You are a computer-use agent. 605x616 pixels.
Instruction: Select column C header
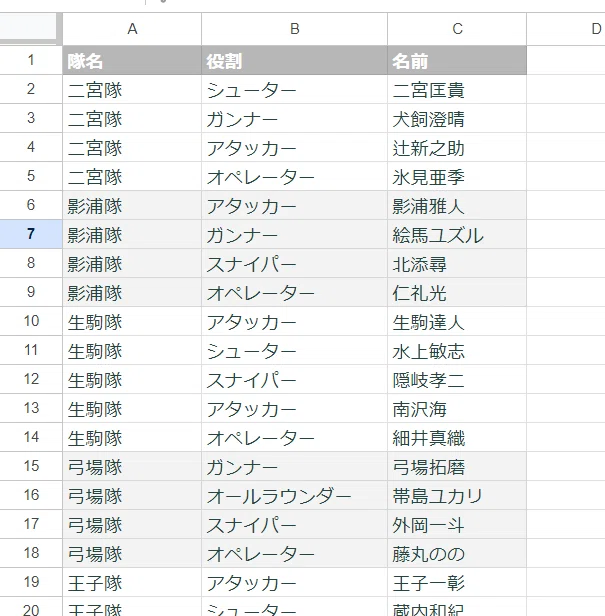tap(457, 29)
